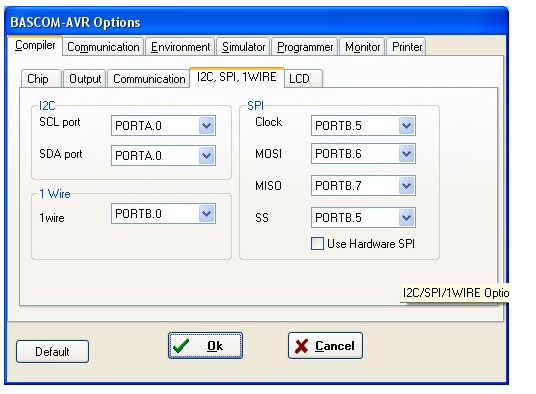Click the MOSI label
The image size is (536, 394).
[268, 154]
